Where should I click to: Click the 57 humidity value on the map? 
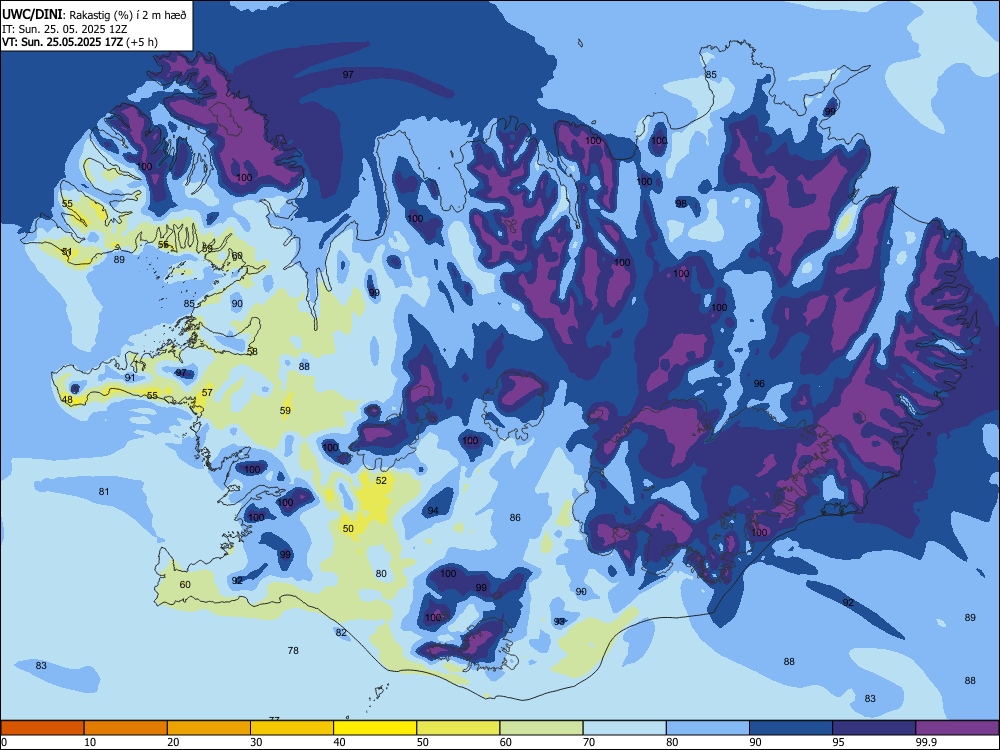point(207,392)
